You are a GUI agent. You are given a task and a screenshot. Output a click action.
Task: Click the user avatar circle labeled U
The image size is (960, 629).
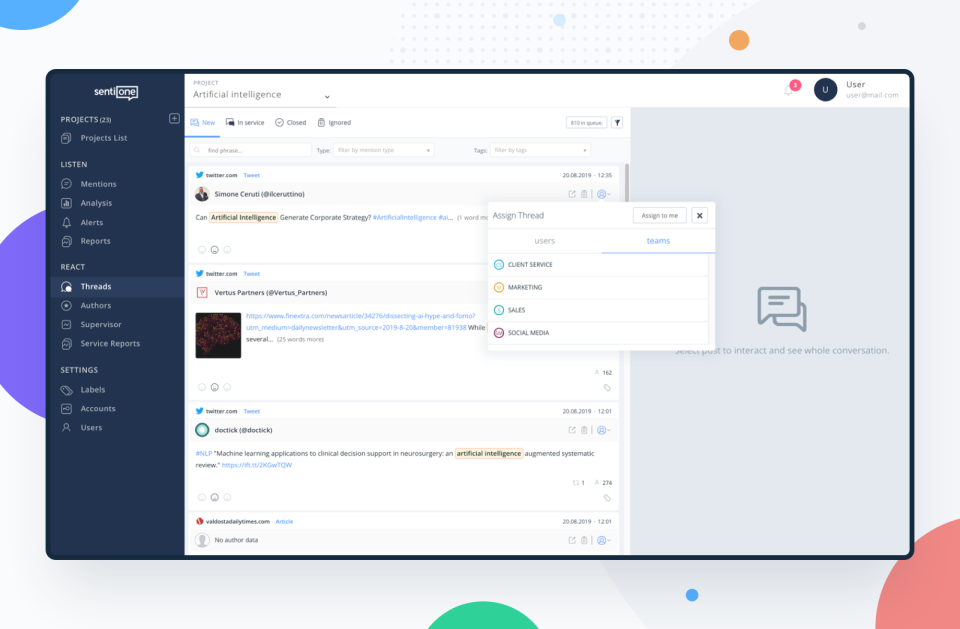825,89
